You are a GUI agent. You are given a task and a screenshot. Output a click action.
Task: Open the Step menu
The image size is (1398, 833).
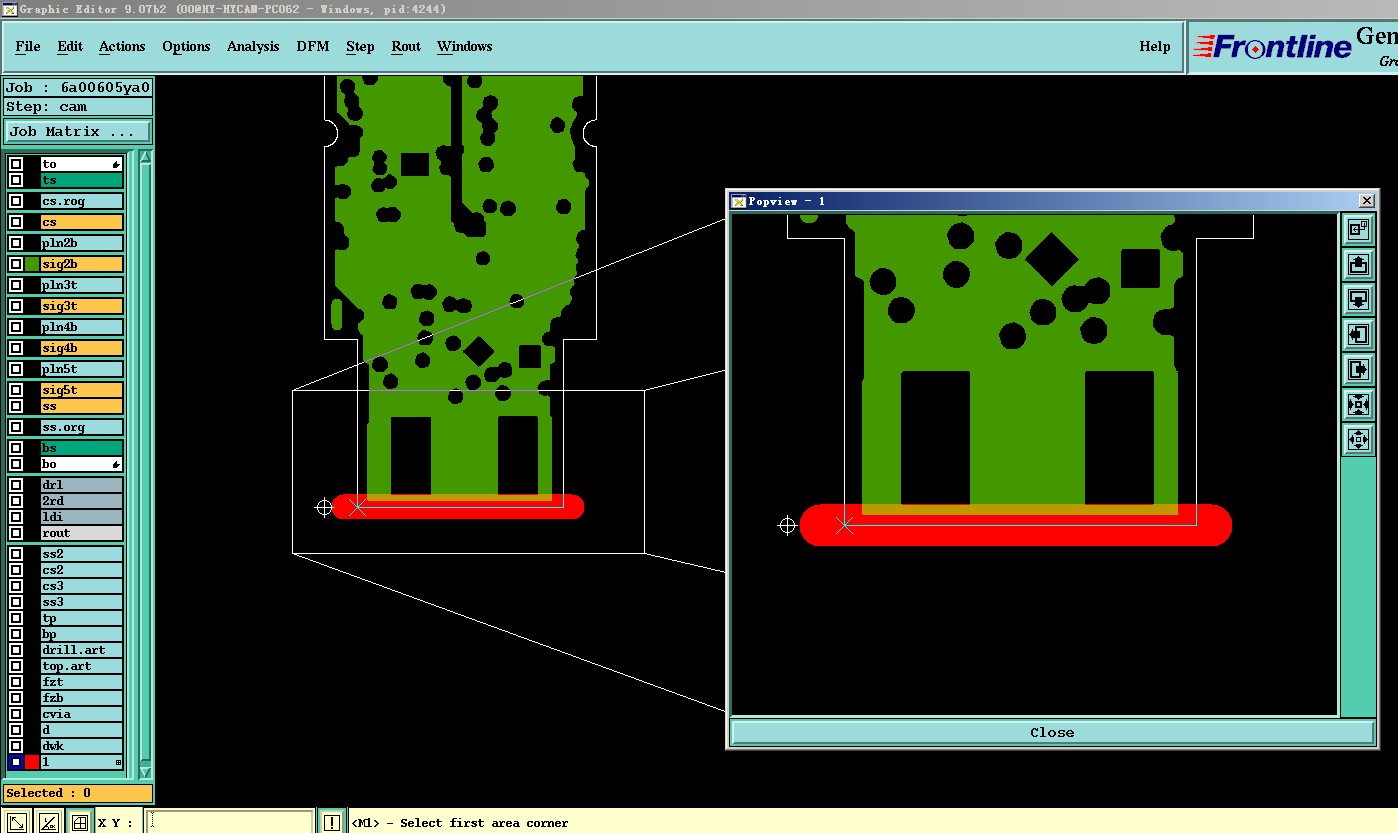click(x=360, y=46)
